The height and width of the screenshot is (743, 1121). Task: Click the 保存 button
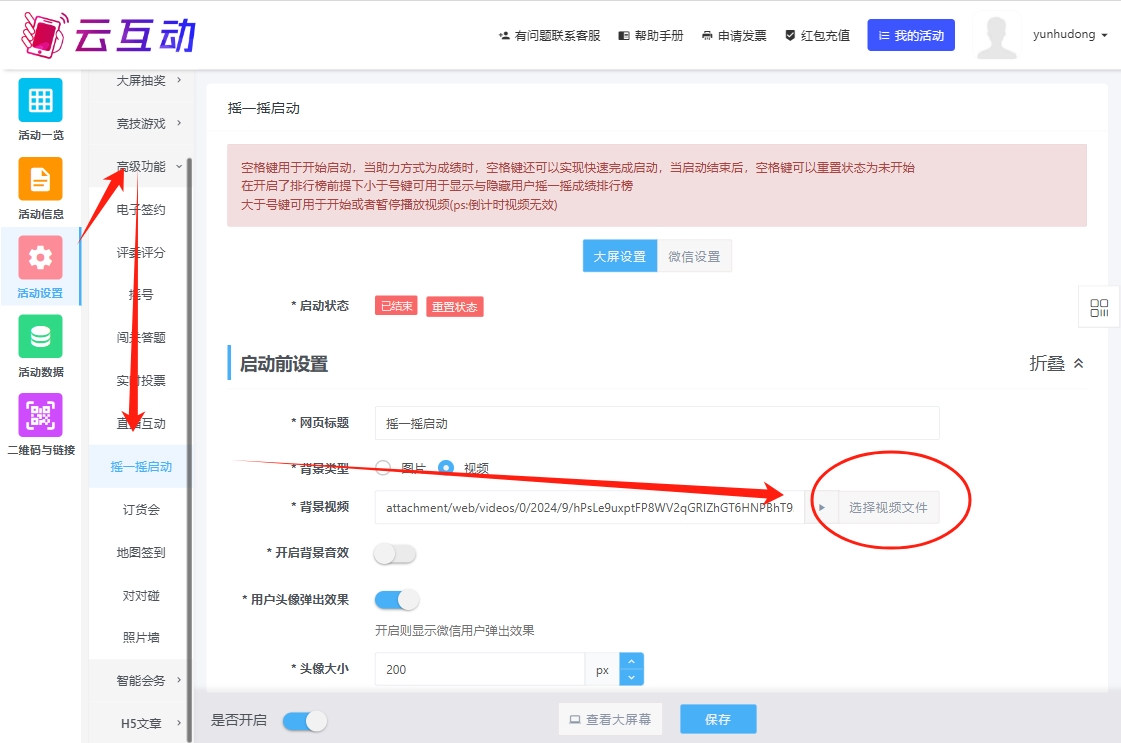click(718, 719)
